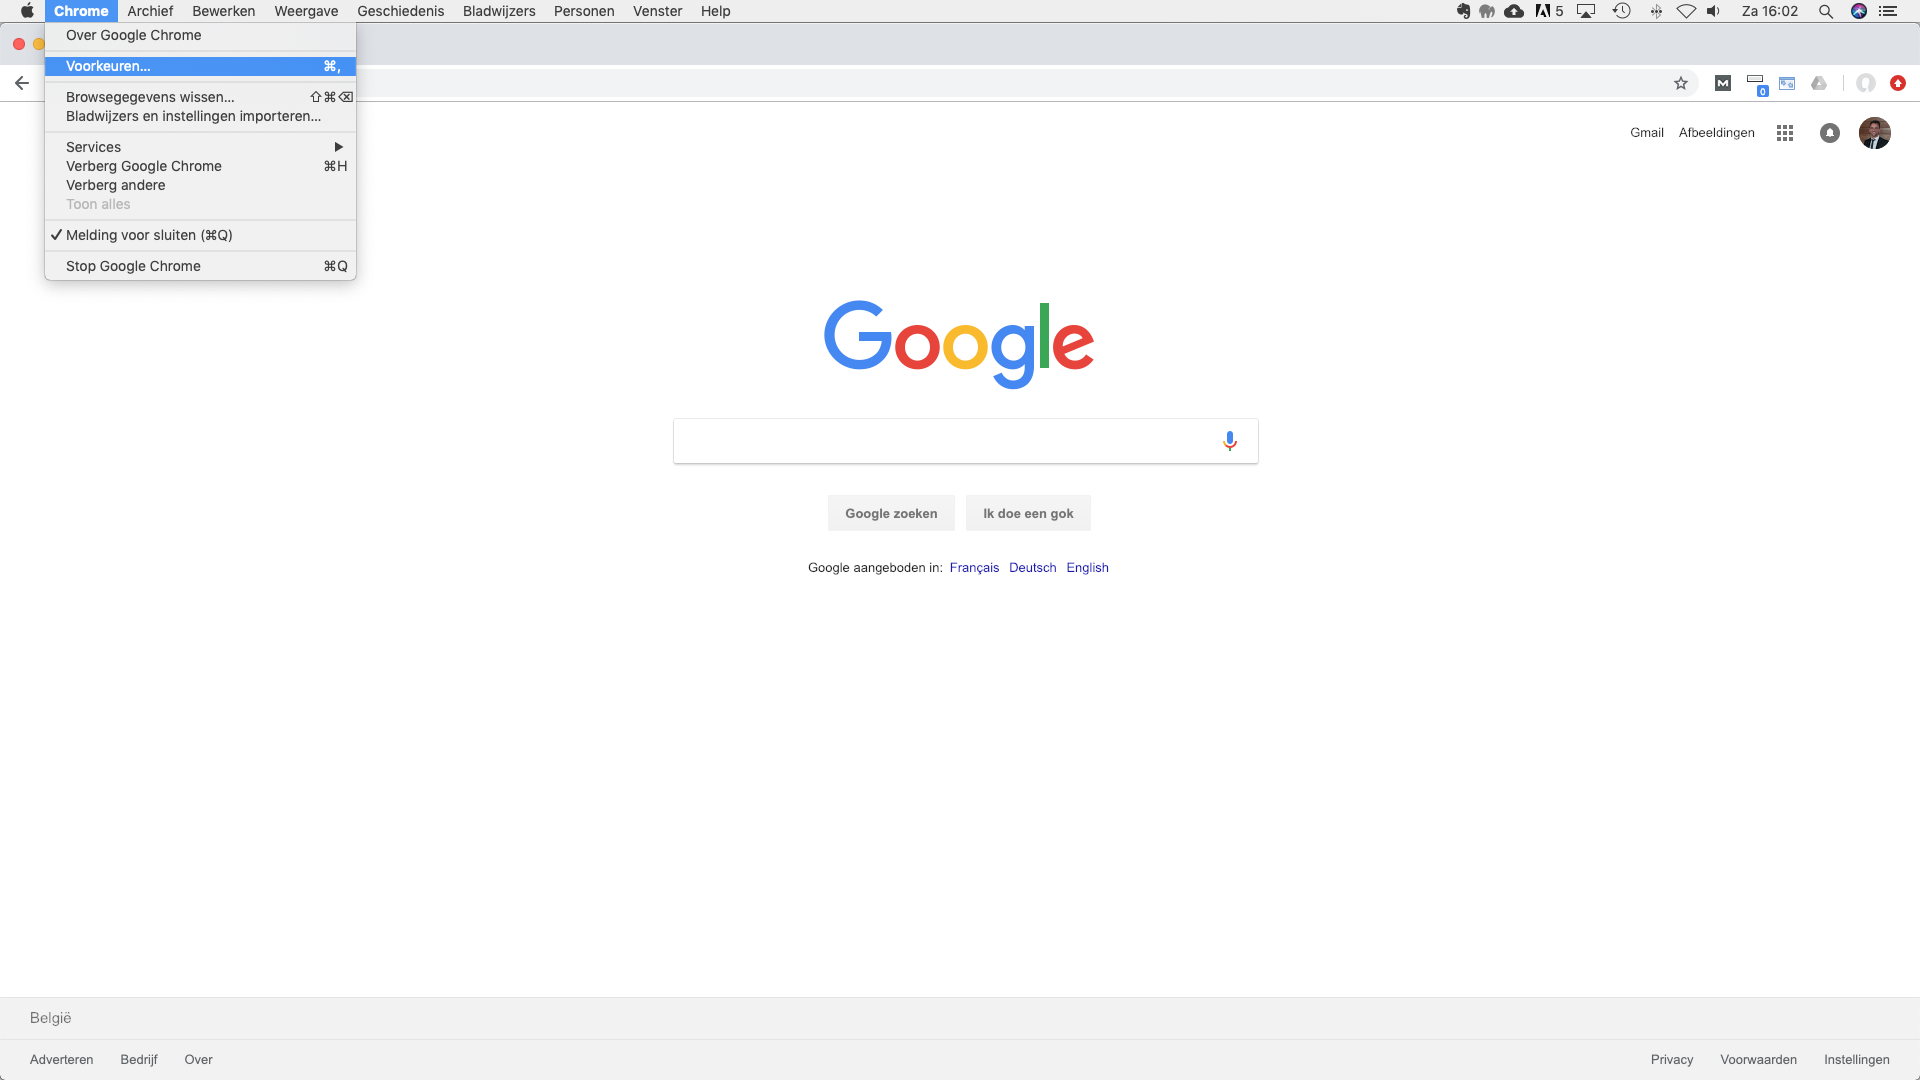This screenshot has width=1920, height=1080.
Task: Select Verberg andere
Action: click(x=200, y=185)
